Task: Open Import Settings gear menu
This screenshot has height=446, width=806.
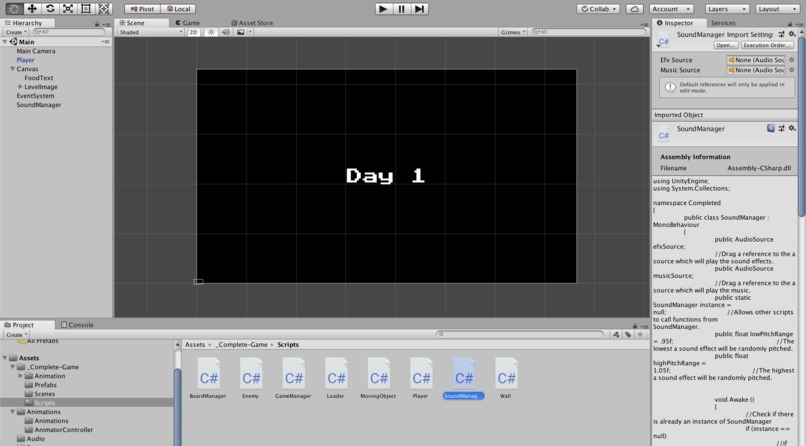Action: pos(792,34)
